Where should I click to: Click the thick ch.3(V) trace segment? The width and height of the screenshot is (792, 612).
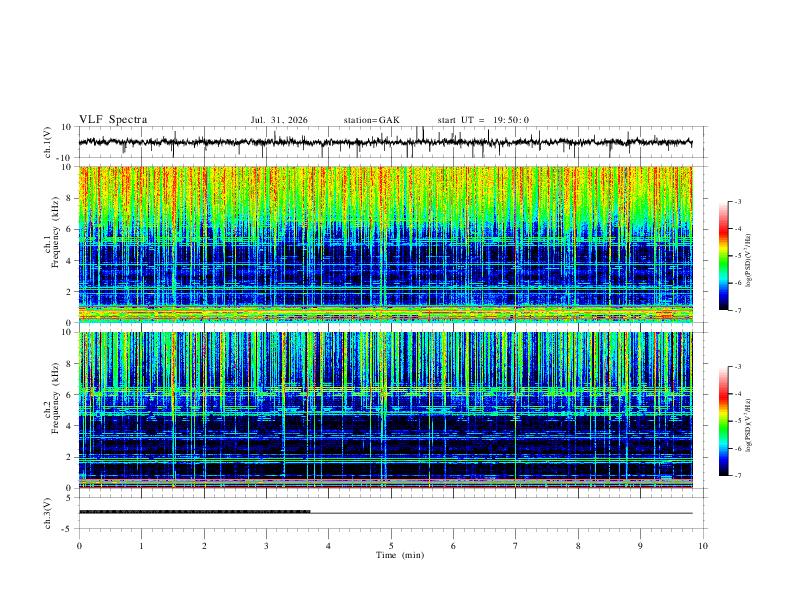point(194,512)
